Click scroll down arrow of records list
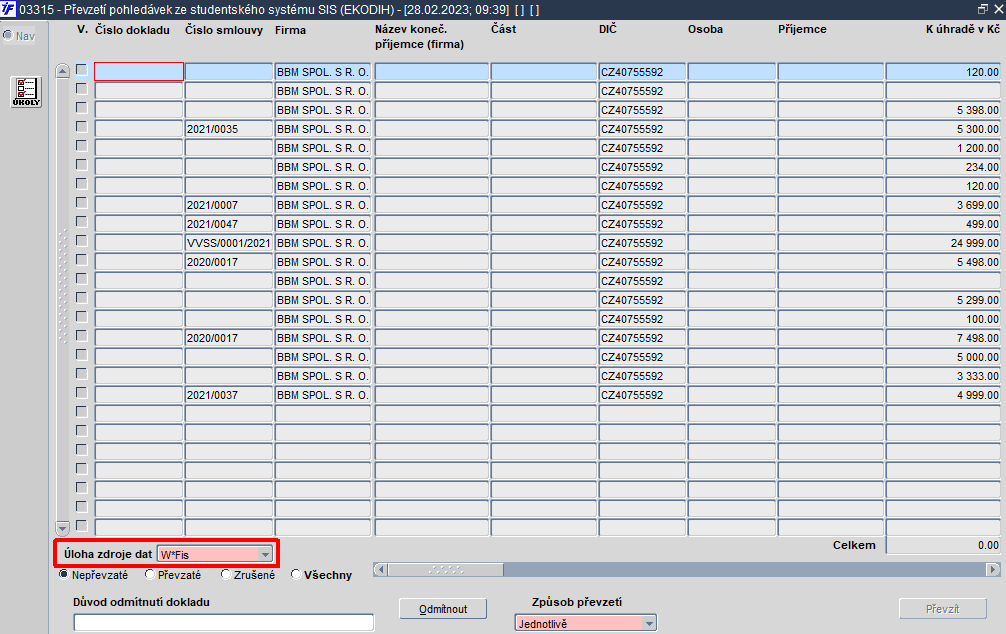This screenshot has width=1006, height=634. 62,528
